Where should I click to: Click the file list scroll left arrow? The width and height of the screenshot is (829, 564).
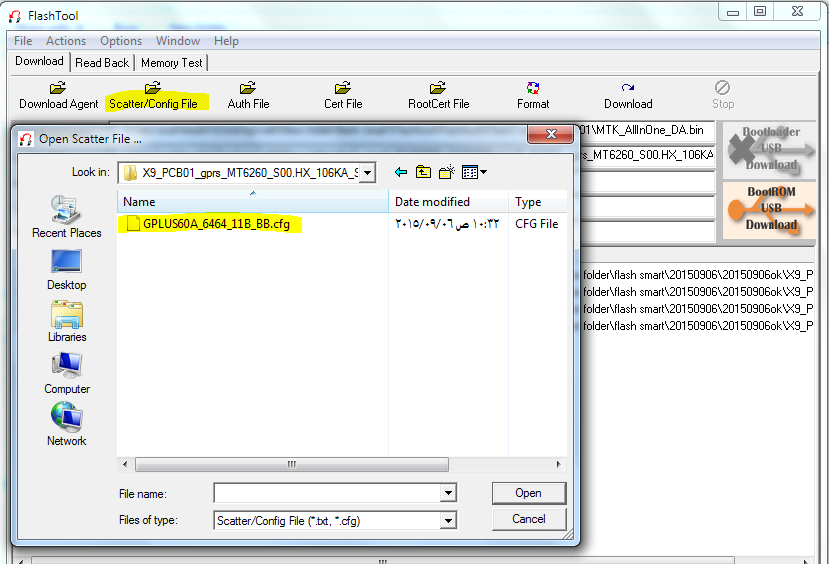point(125,465)
